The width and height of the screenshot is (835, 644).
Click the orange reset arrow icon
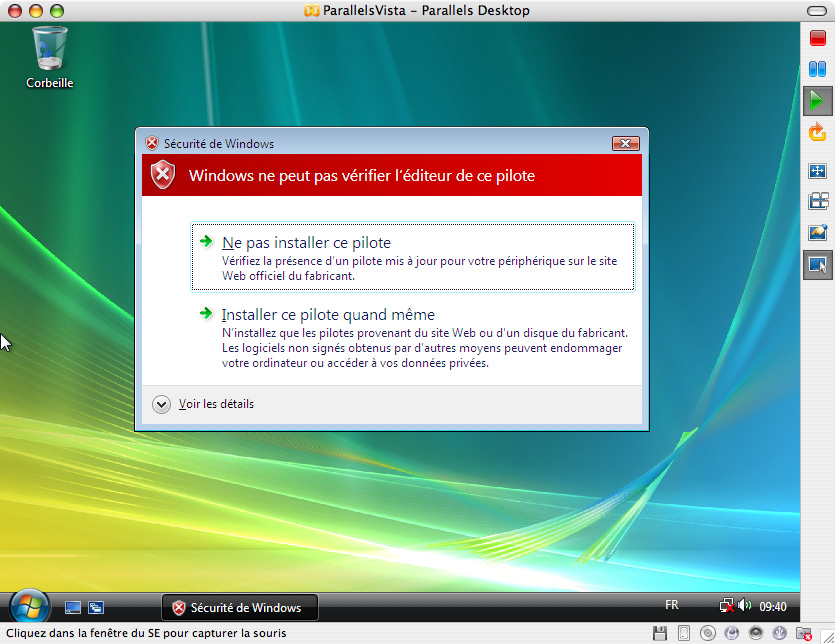(x=817, y=132)
